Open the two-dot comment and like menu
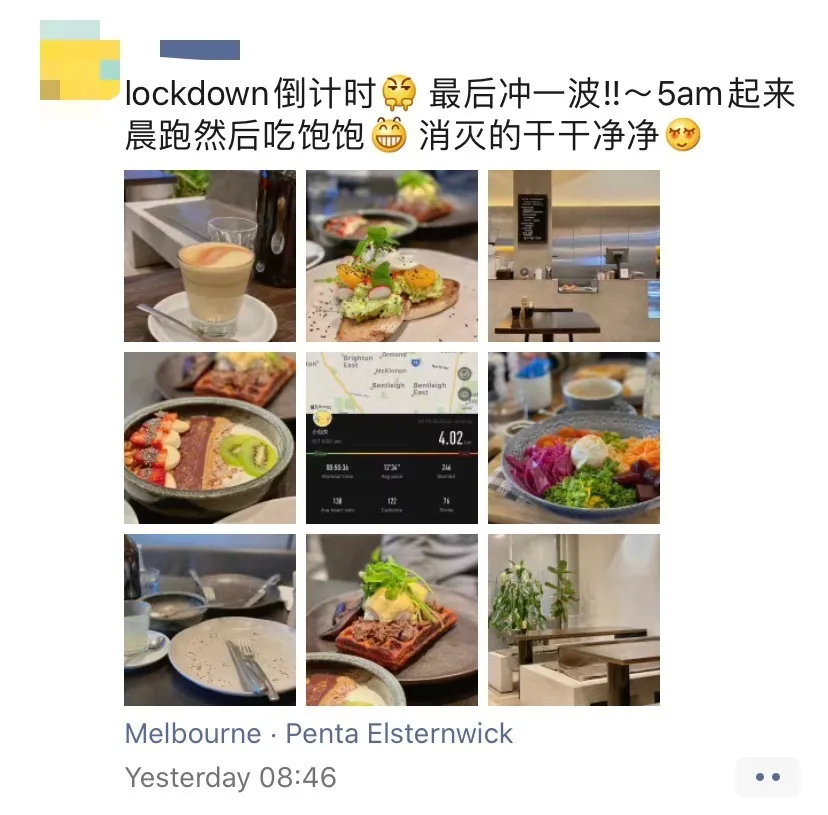Image resolution: width=828 pixels, height=815 pixels. pos(767,777)
